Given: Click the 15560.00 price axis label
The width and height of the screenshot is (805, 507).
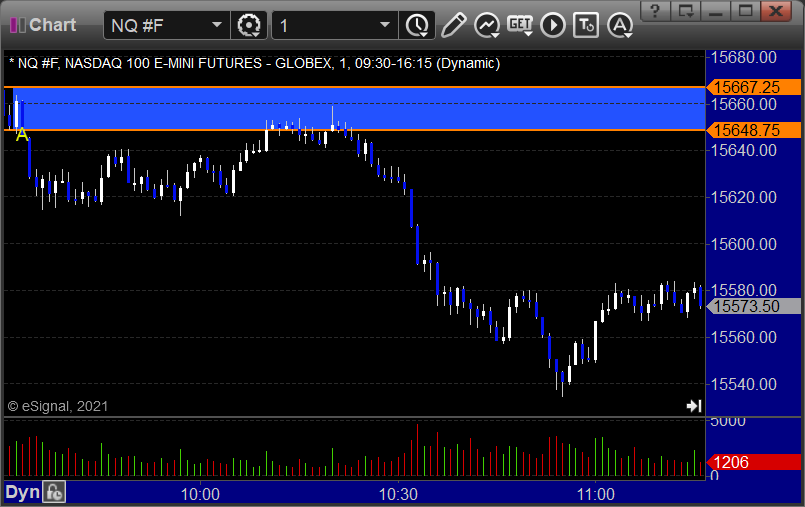Looking at the screenshot, I should pos(743,337).
